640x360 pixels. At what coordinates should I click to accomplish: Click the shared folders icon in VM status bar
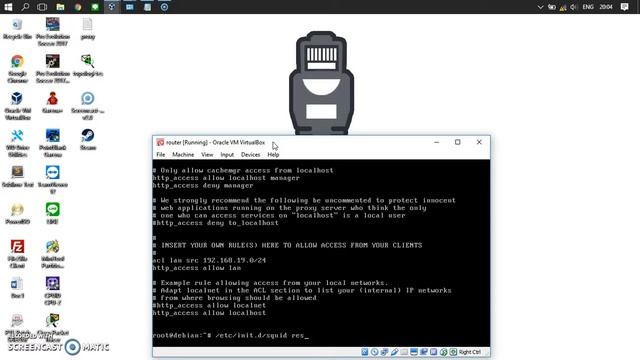click(404, 352)
